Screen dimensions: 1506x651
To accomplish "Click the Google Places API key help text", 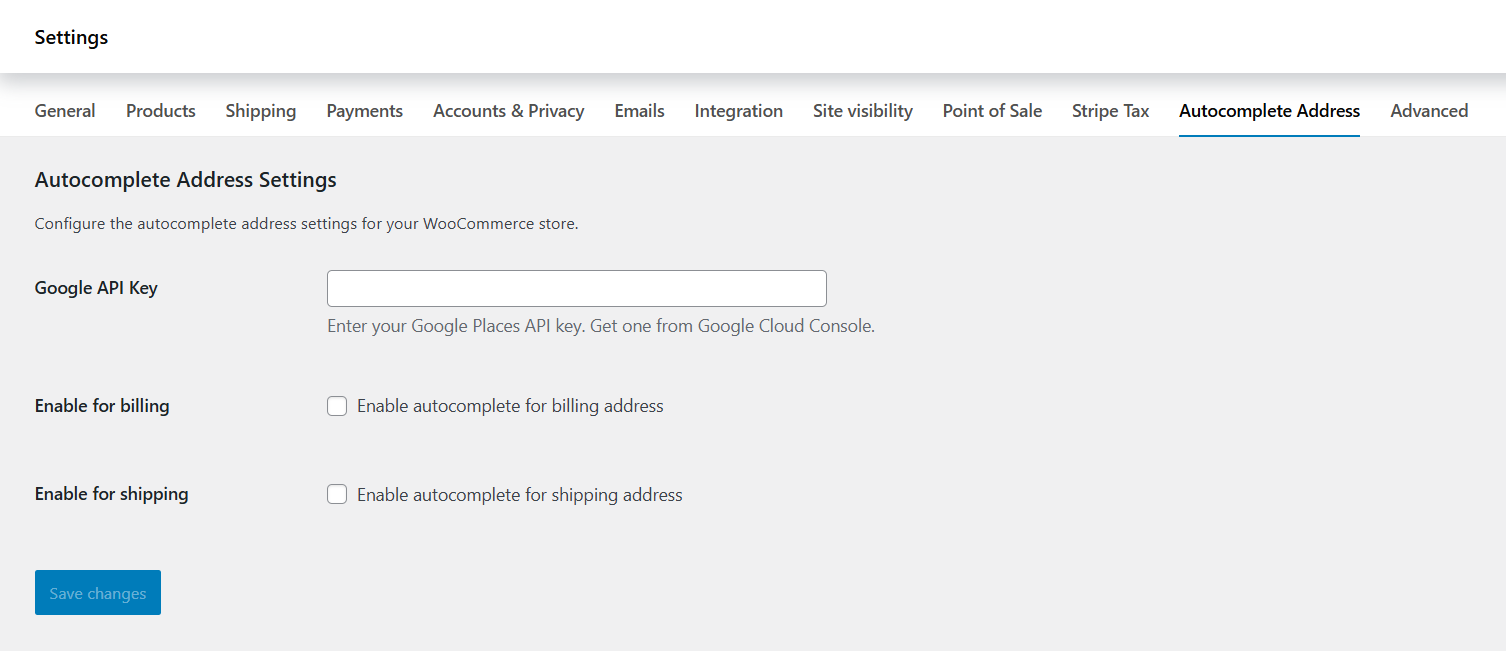I will point(601,326).
